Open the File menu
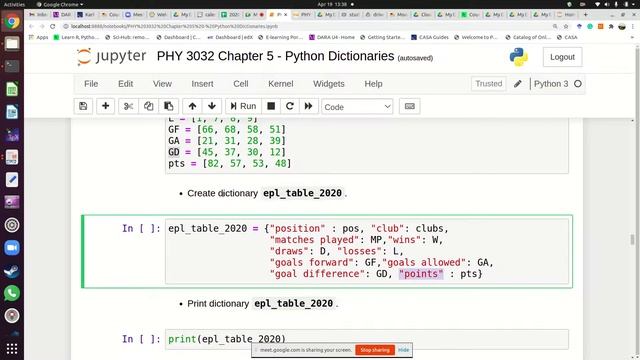The image size is (640, 360). pyautogui.click(x=91, y=84)
